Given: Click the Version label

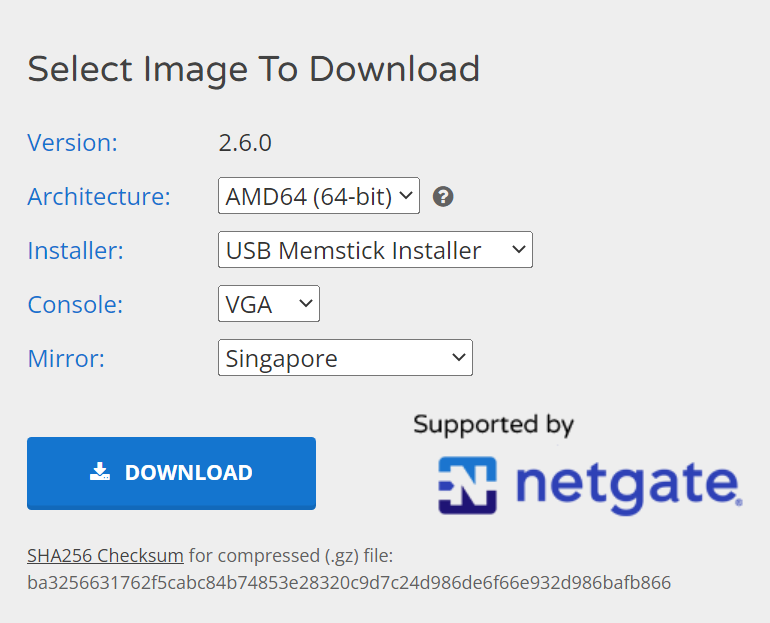Looking at the screenshot, I should click(x=73, y=143).
